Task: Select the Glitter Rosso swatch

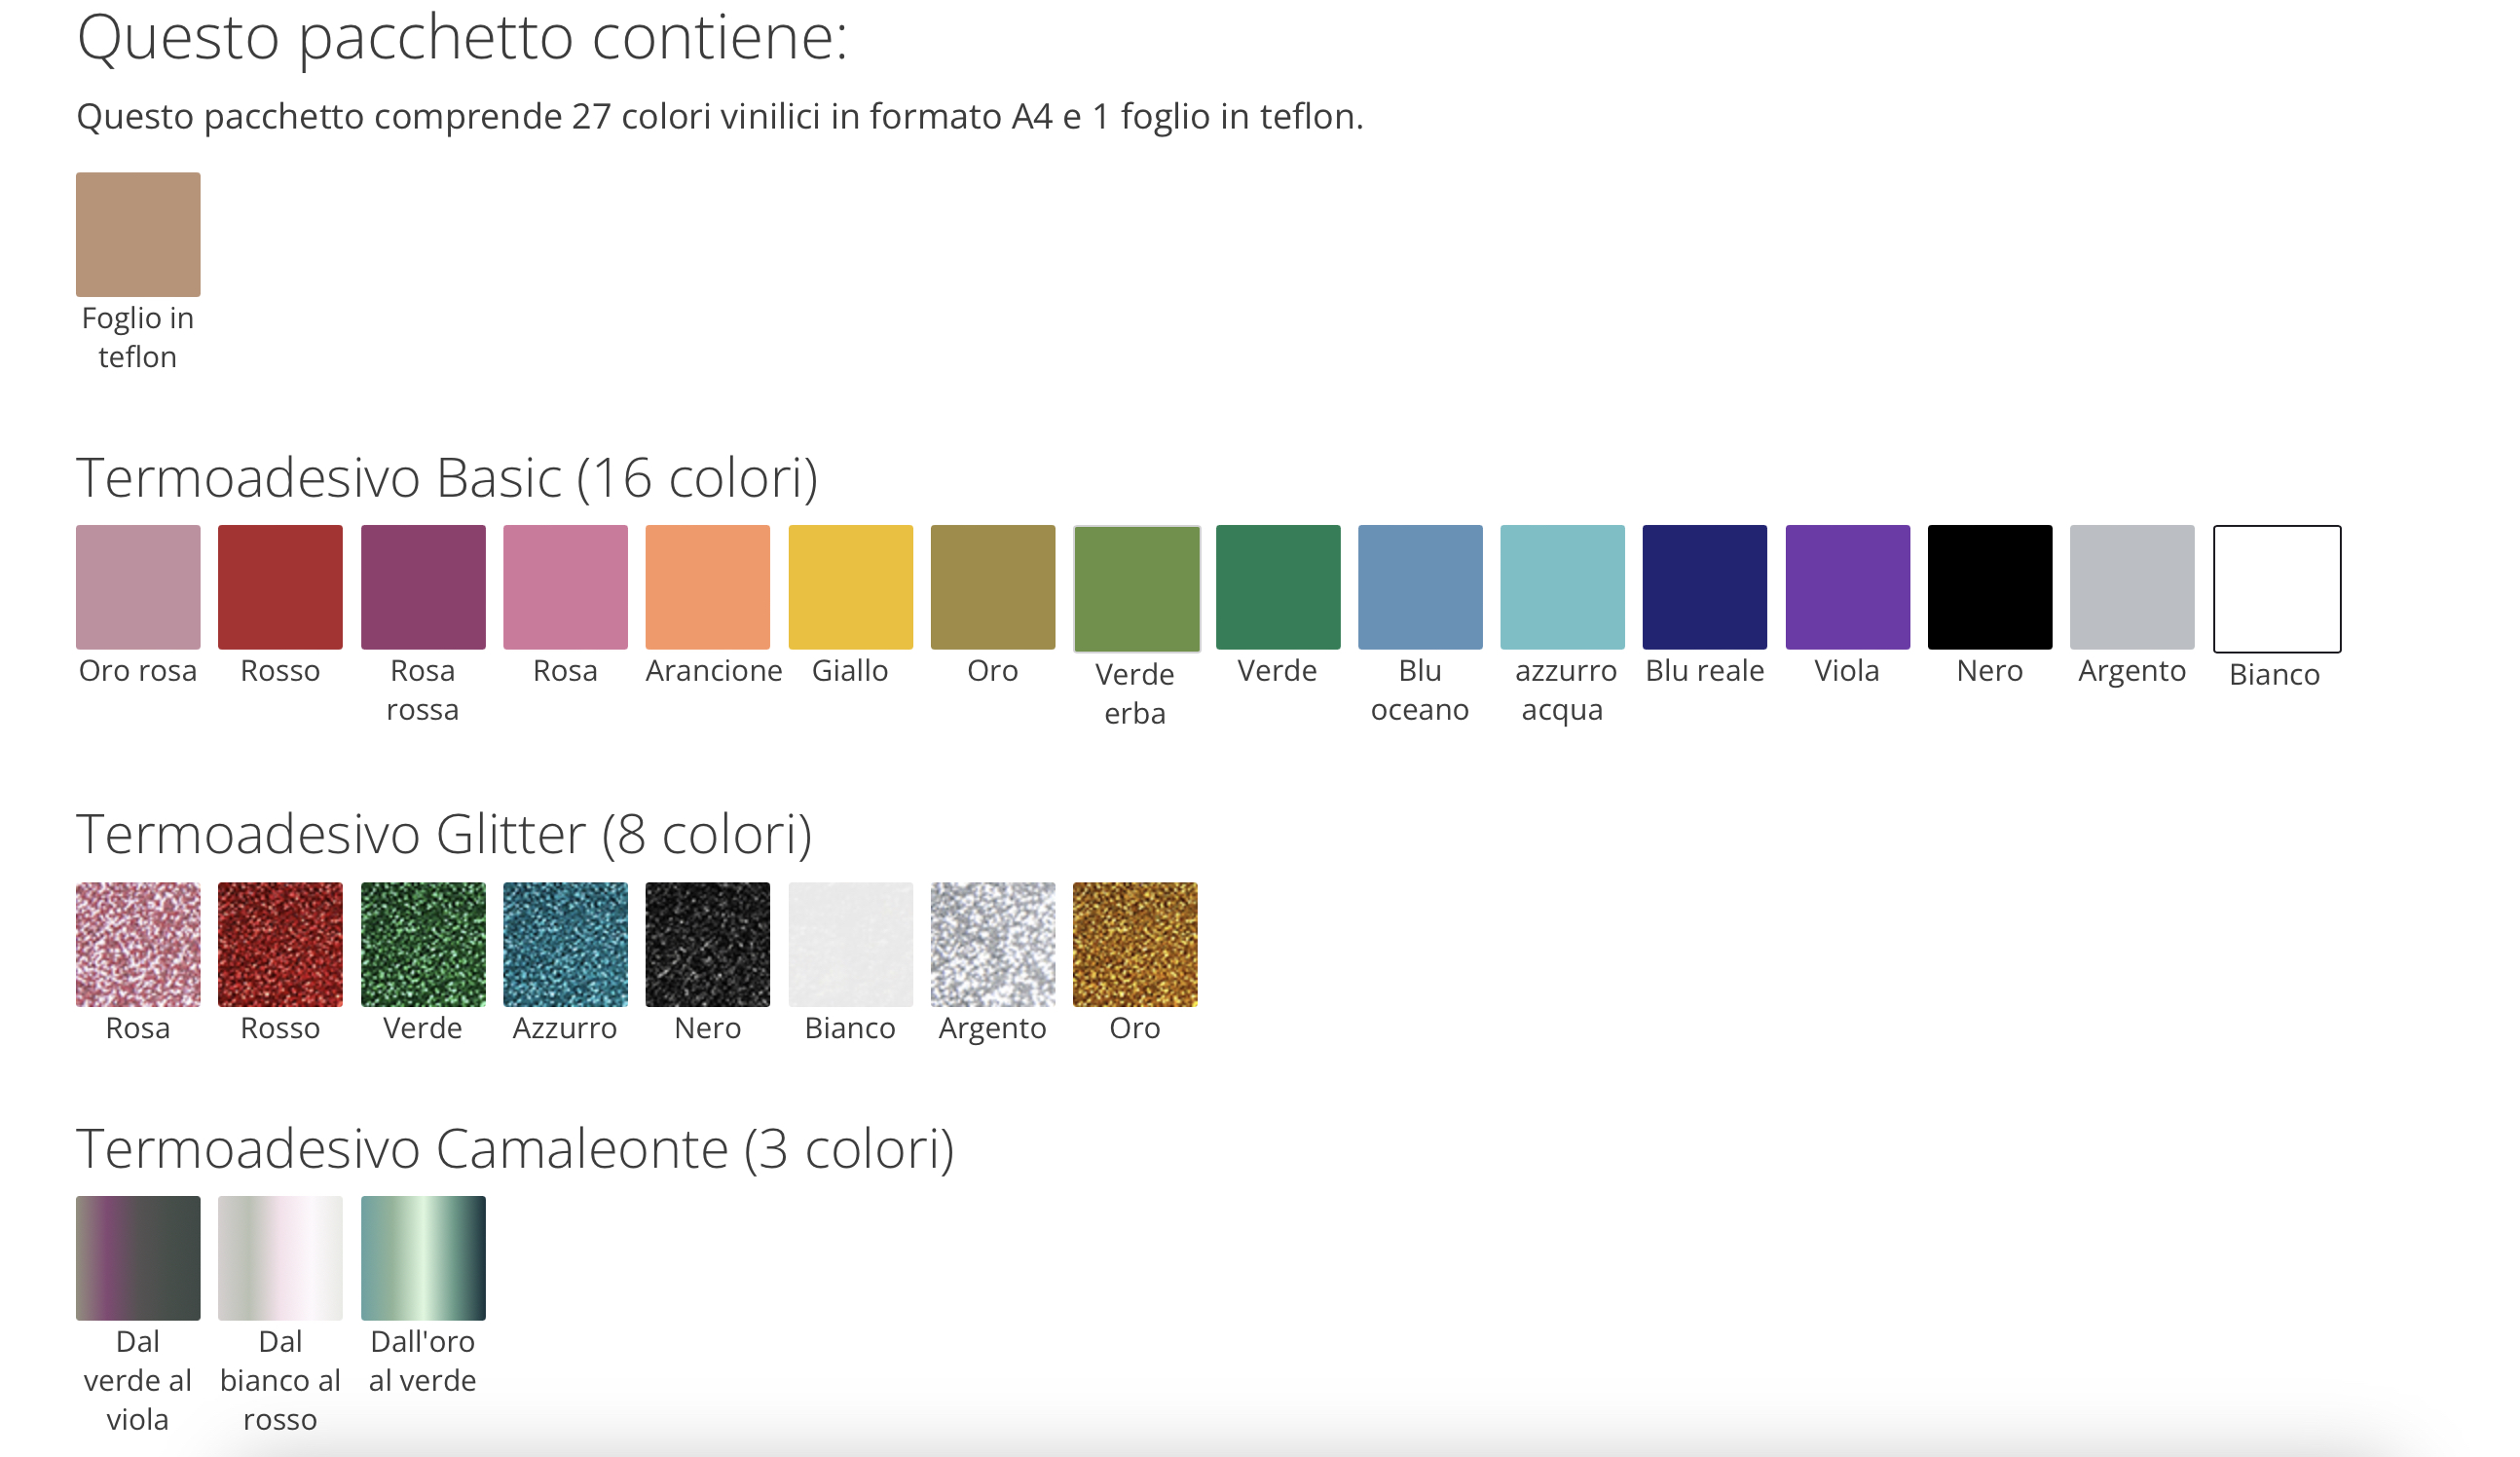Action: 280,944
